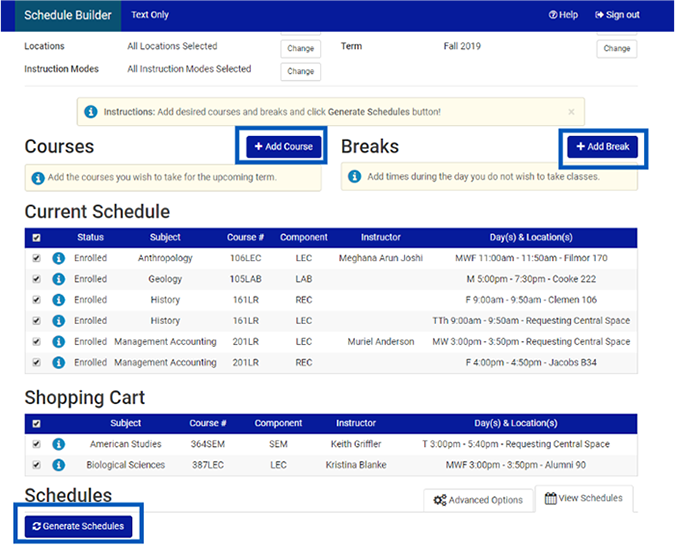Switch to the View Schedules tab
Viewport: 675px width, 554px height.
tap(583, 498)
